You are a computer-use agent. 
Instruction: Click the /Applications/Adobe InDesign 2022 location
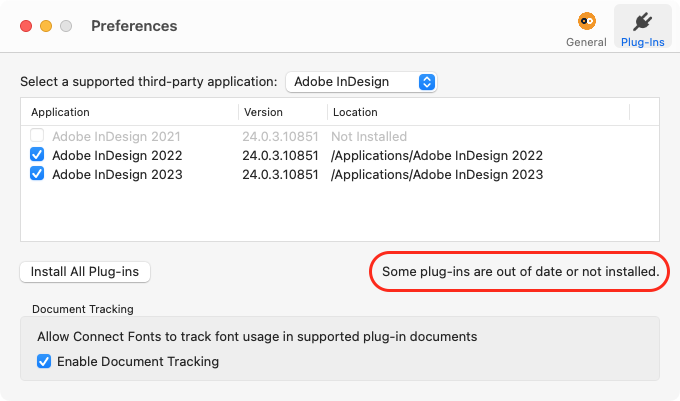(x=437, y=155)
